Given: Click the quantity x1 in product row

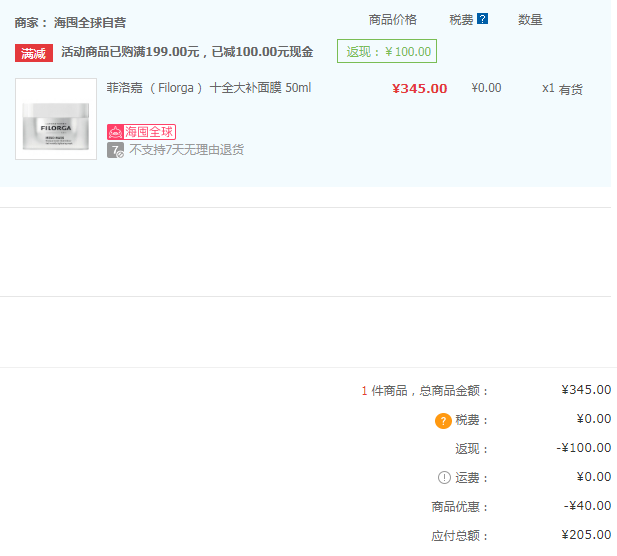Looking at the screenshot, I should coord(548,88).
